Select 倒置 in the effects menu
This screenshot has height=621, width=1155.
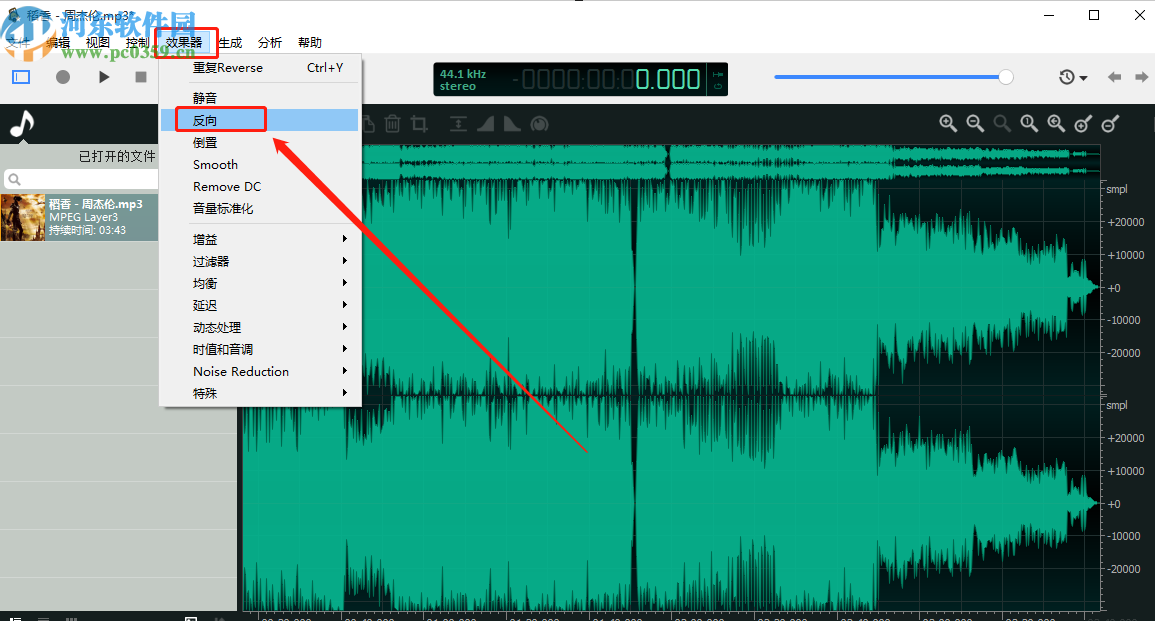pos(260,142)
